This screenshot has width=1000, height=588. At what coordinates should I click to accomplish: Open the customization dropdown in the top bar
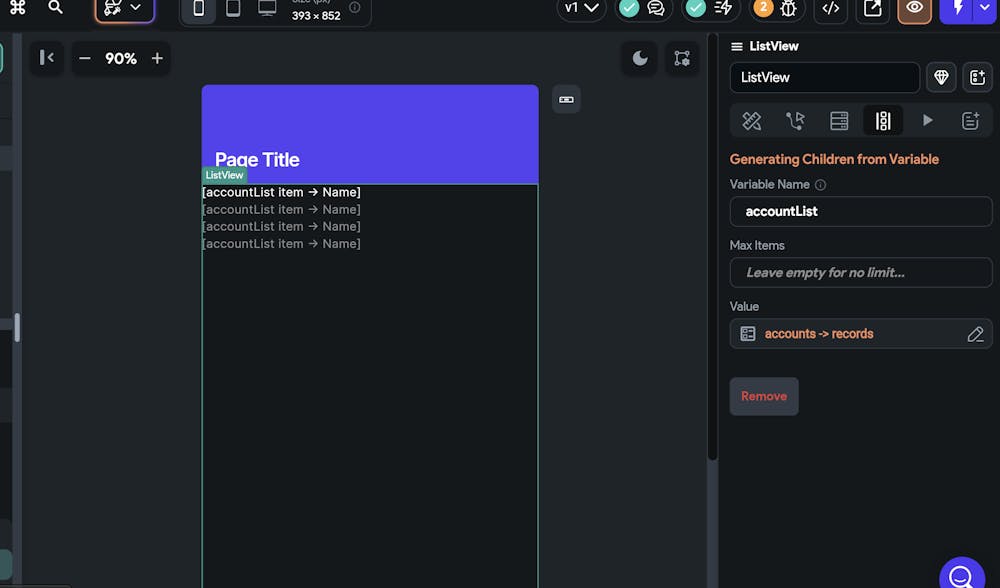124,8
